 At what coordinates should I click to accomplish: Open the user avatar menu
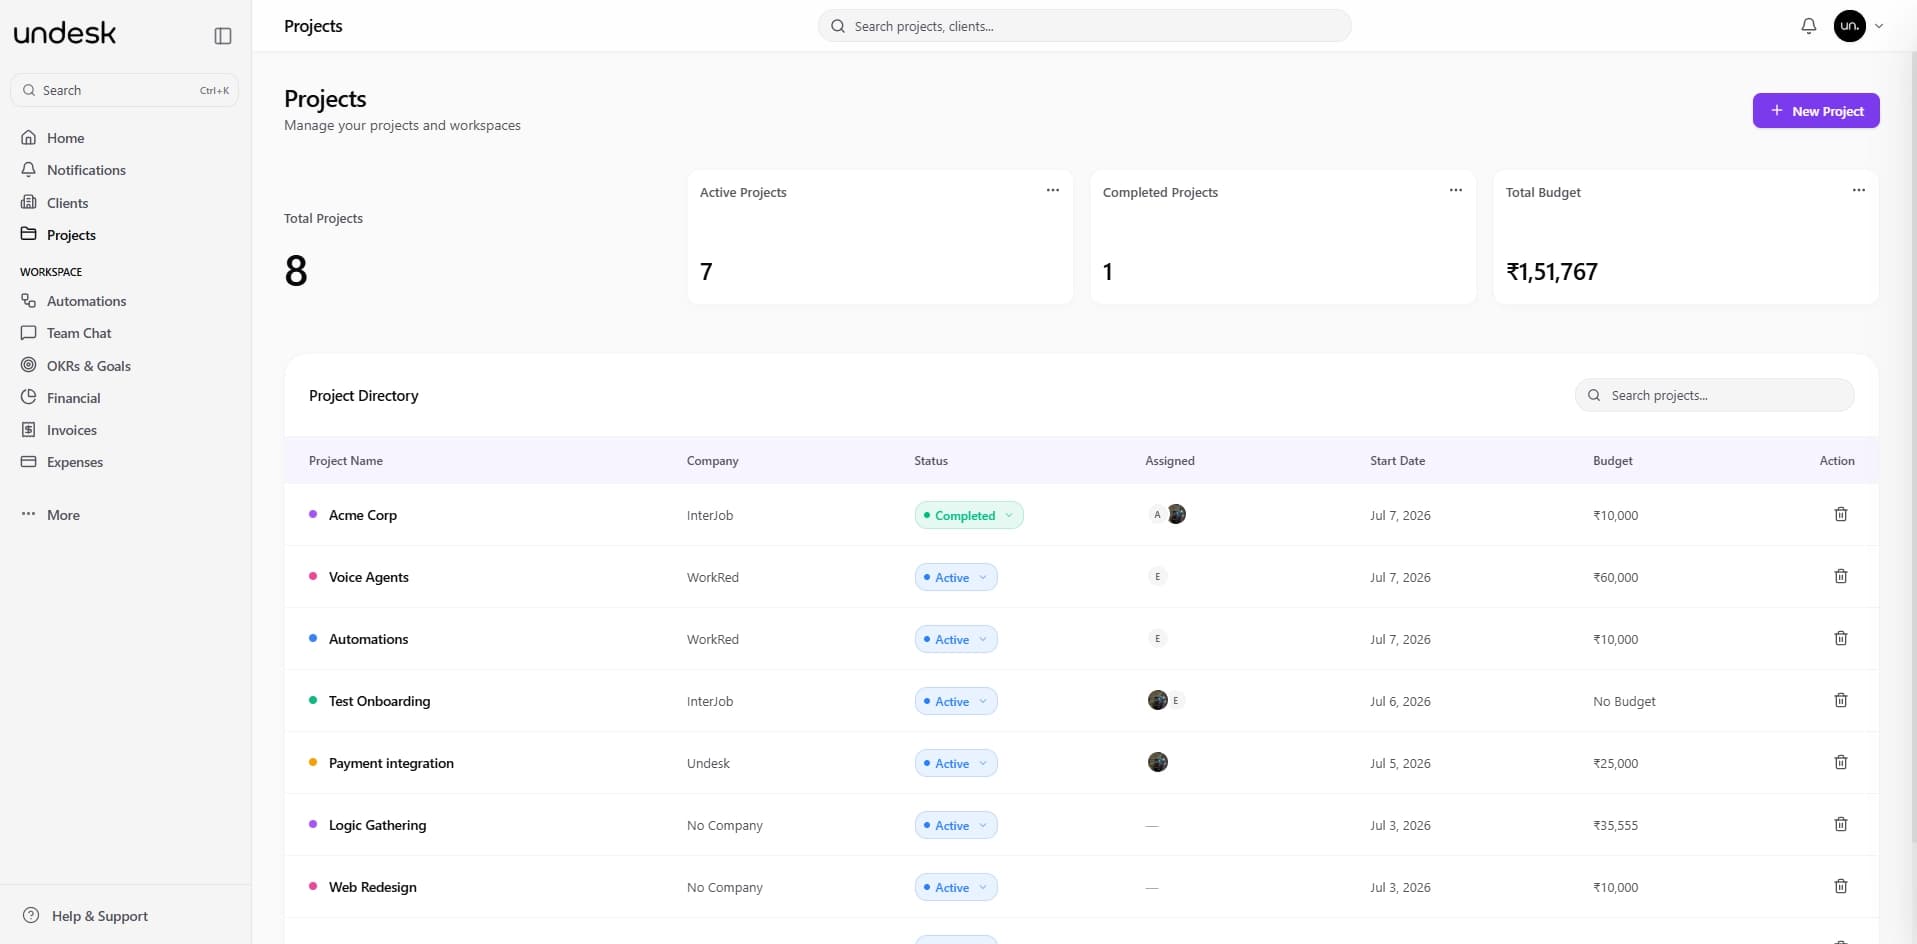pyautogui.click(x=1849, y=26)
